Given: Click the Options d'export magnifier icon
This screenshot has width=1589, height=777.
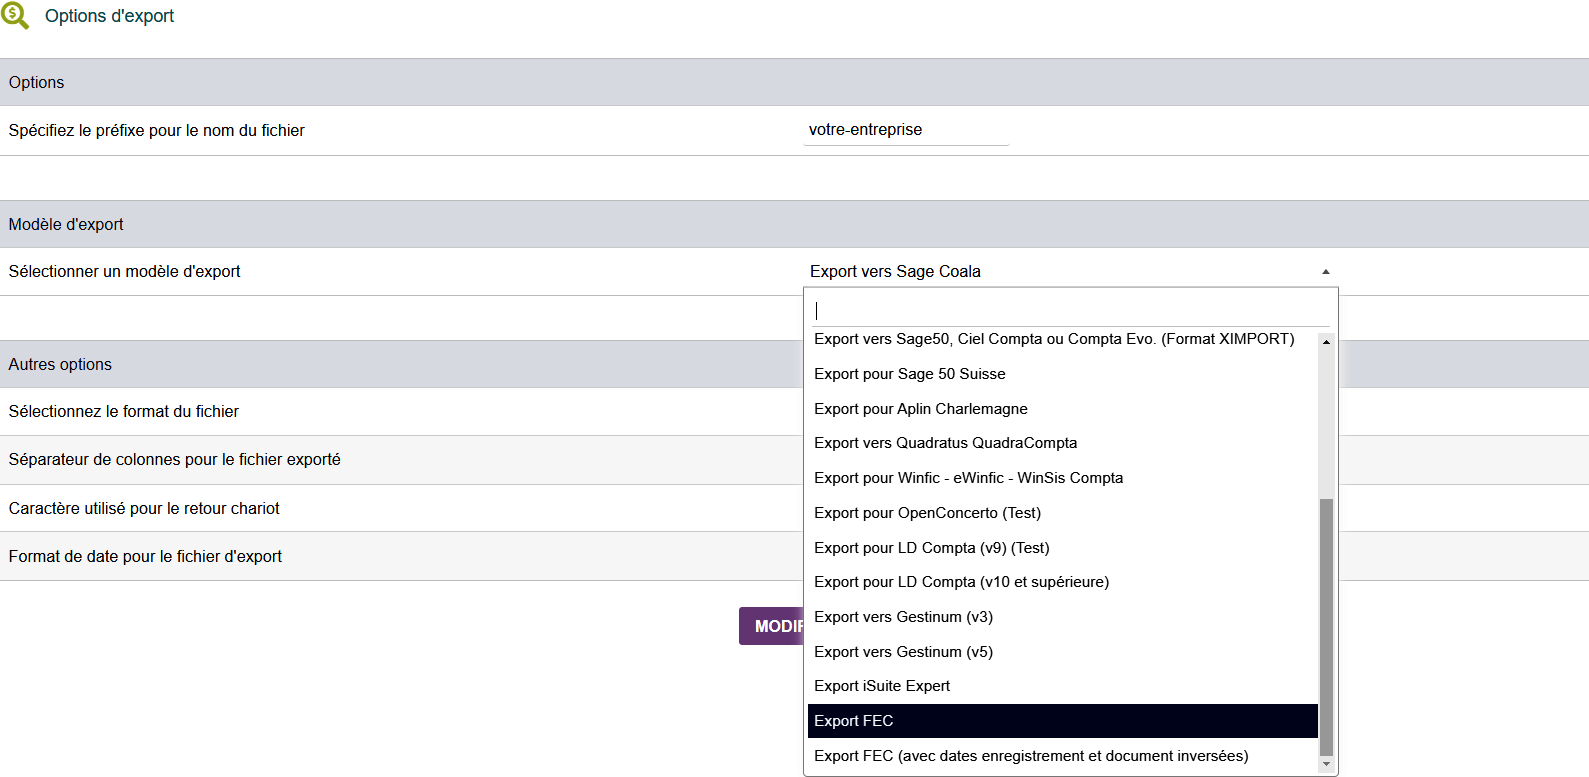Looking at the screenshot, I should (14, 15).
